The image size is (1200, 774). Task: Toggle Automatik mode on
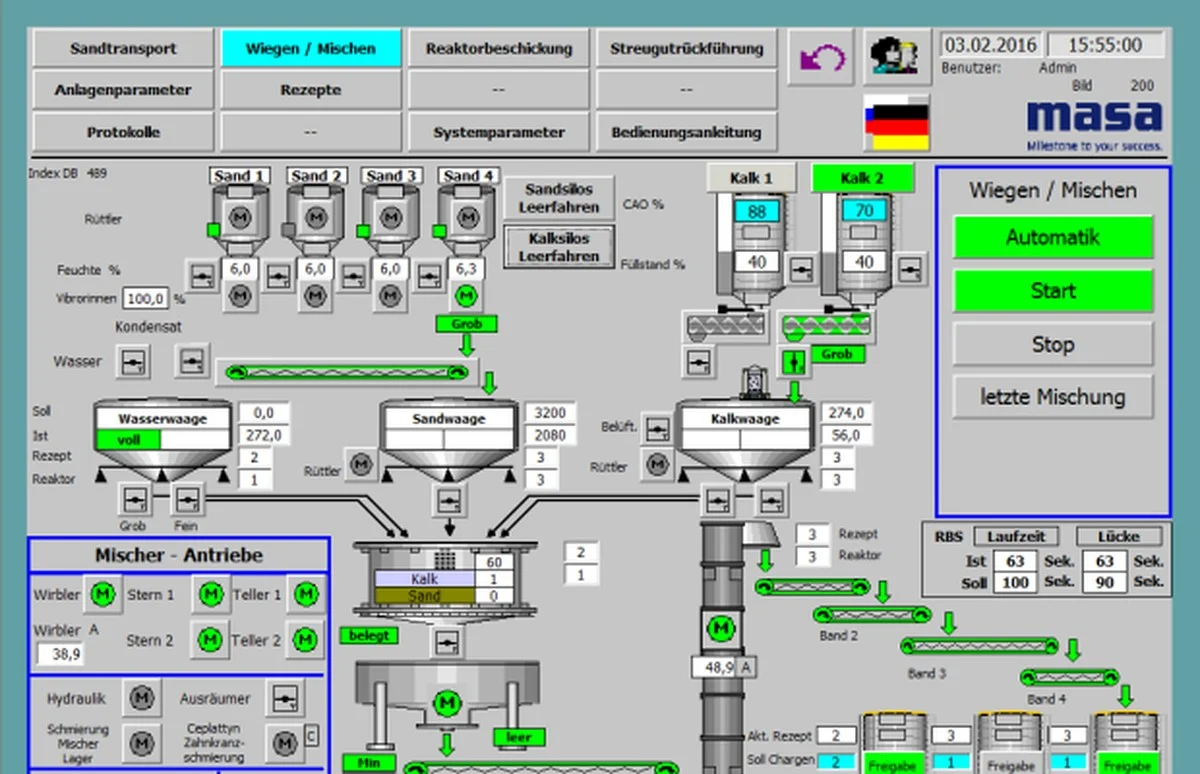pyautogui.click(x=1052, y=238)
